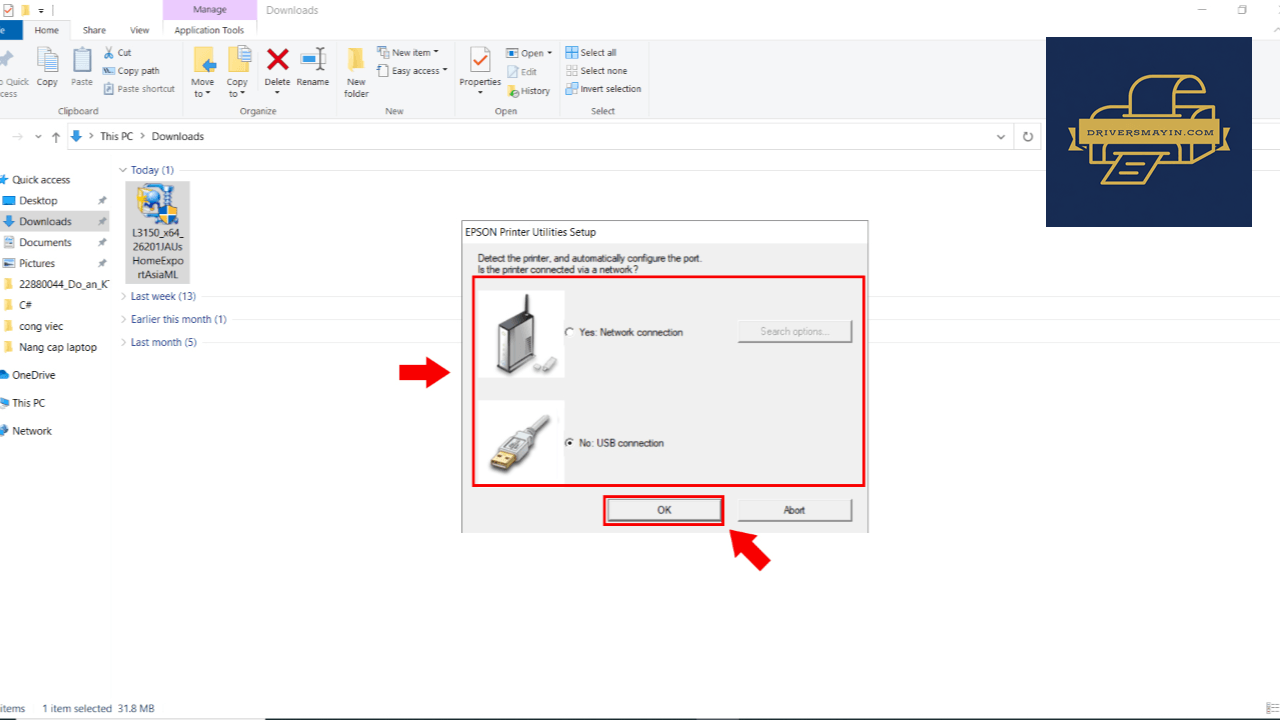Viewport: 1280px width, 720px height.
Task: Click This PC in the address breadcrumb
Action: click(116, 136)
